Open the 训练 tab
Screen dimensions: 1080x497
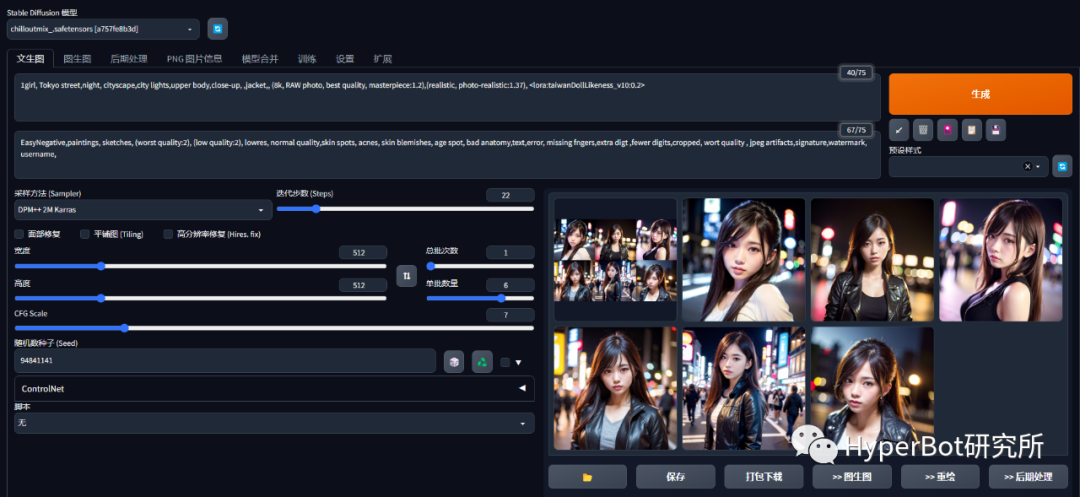tap(307, 59)
